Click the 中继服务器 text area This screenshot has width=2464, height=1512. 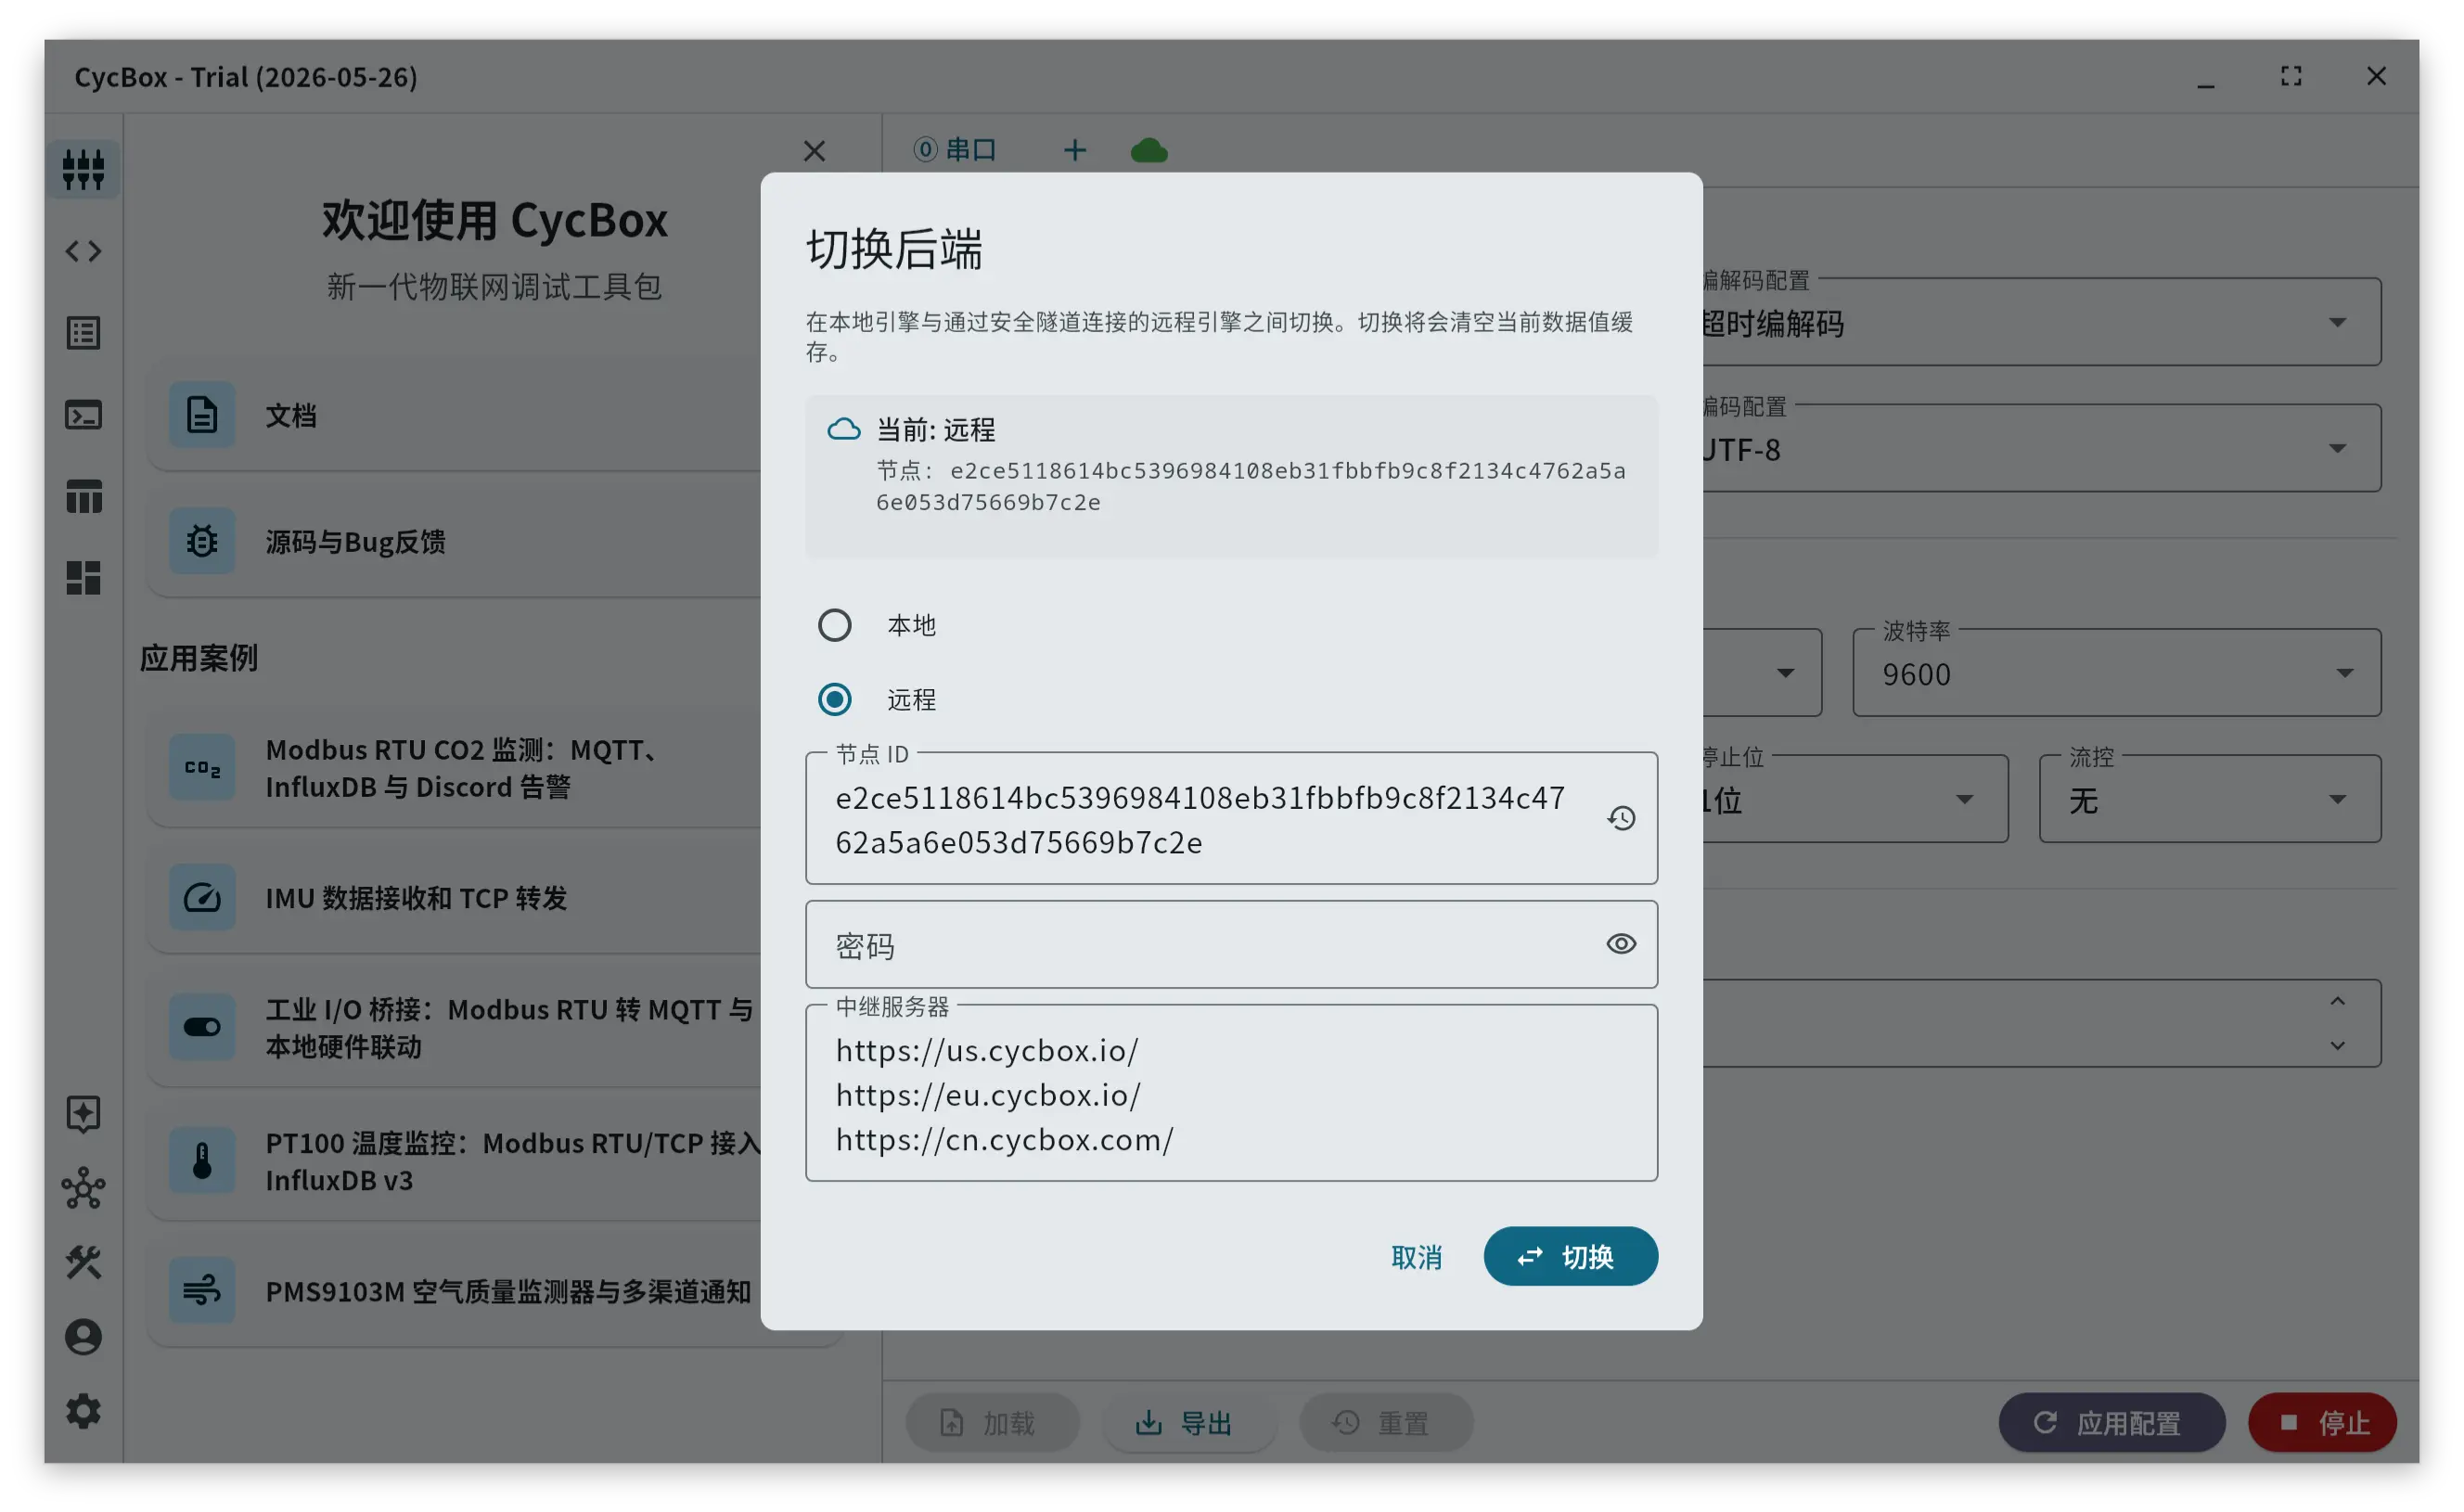[1231, 1093]
